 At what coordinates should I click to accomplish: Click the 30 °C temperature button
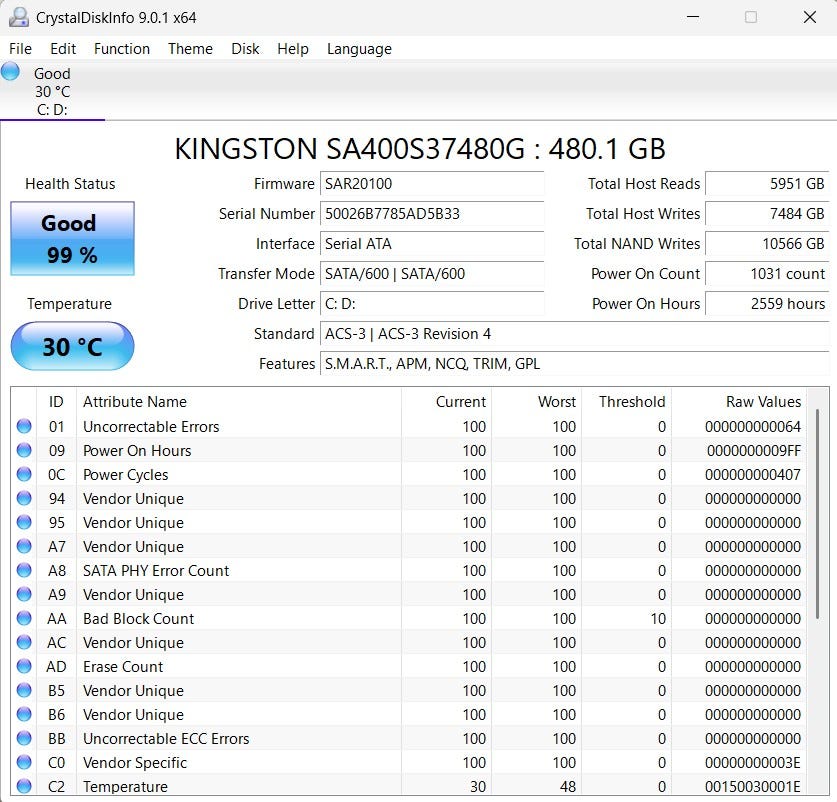pos(73,346)
